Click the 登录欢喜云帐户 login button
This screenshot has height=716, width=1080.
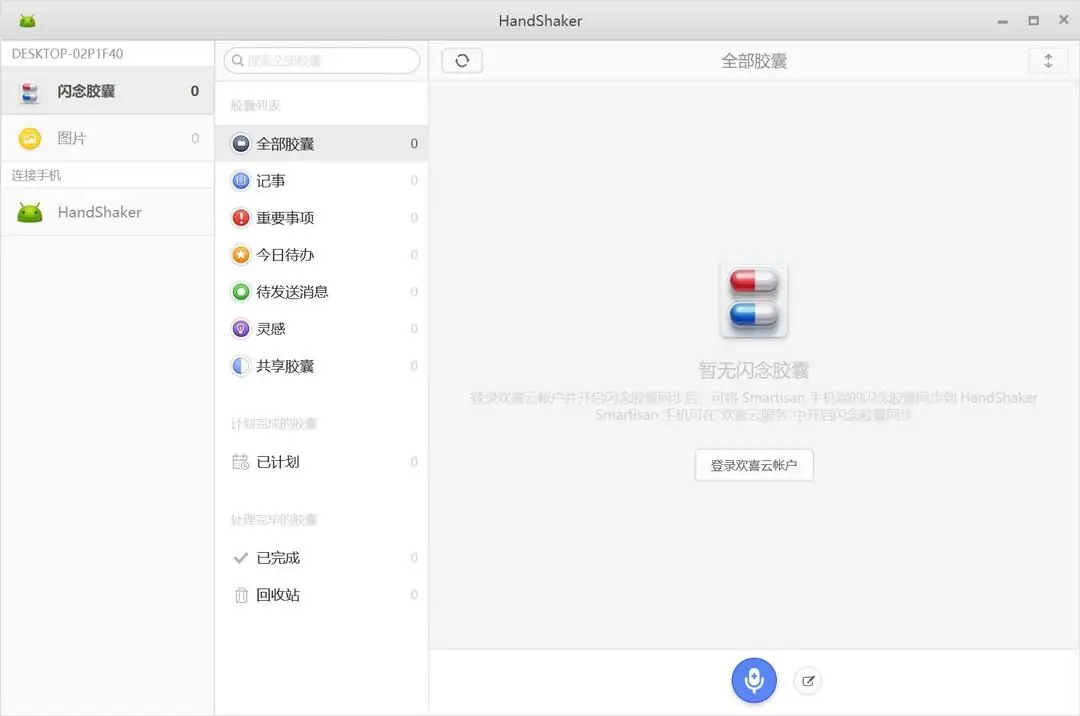(753, 464)
